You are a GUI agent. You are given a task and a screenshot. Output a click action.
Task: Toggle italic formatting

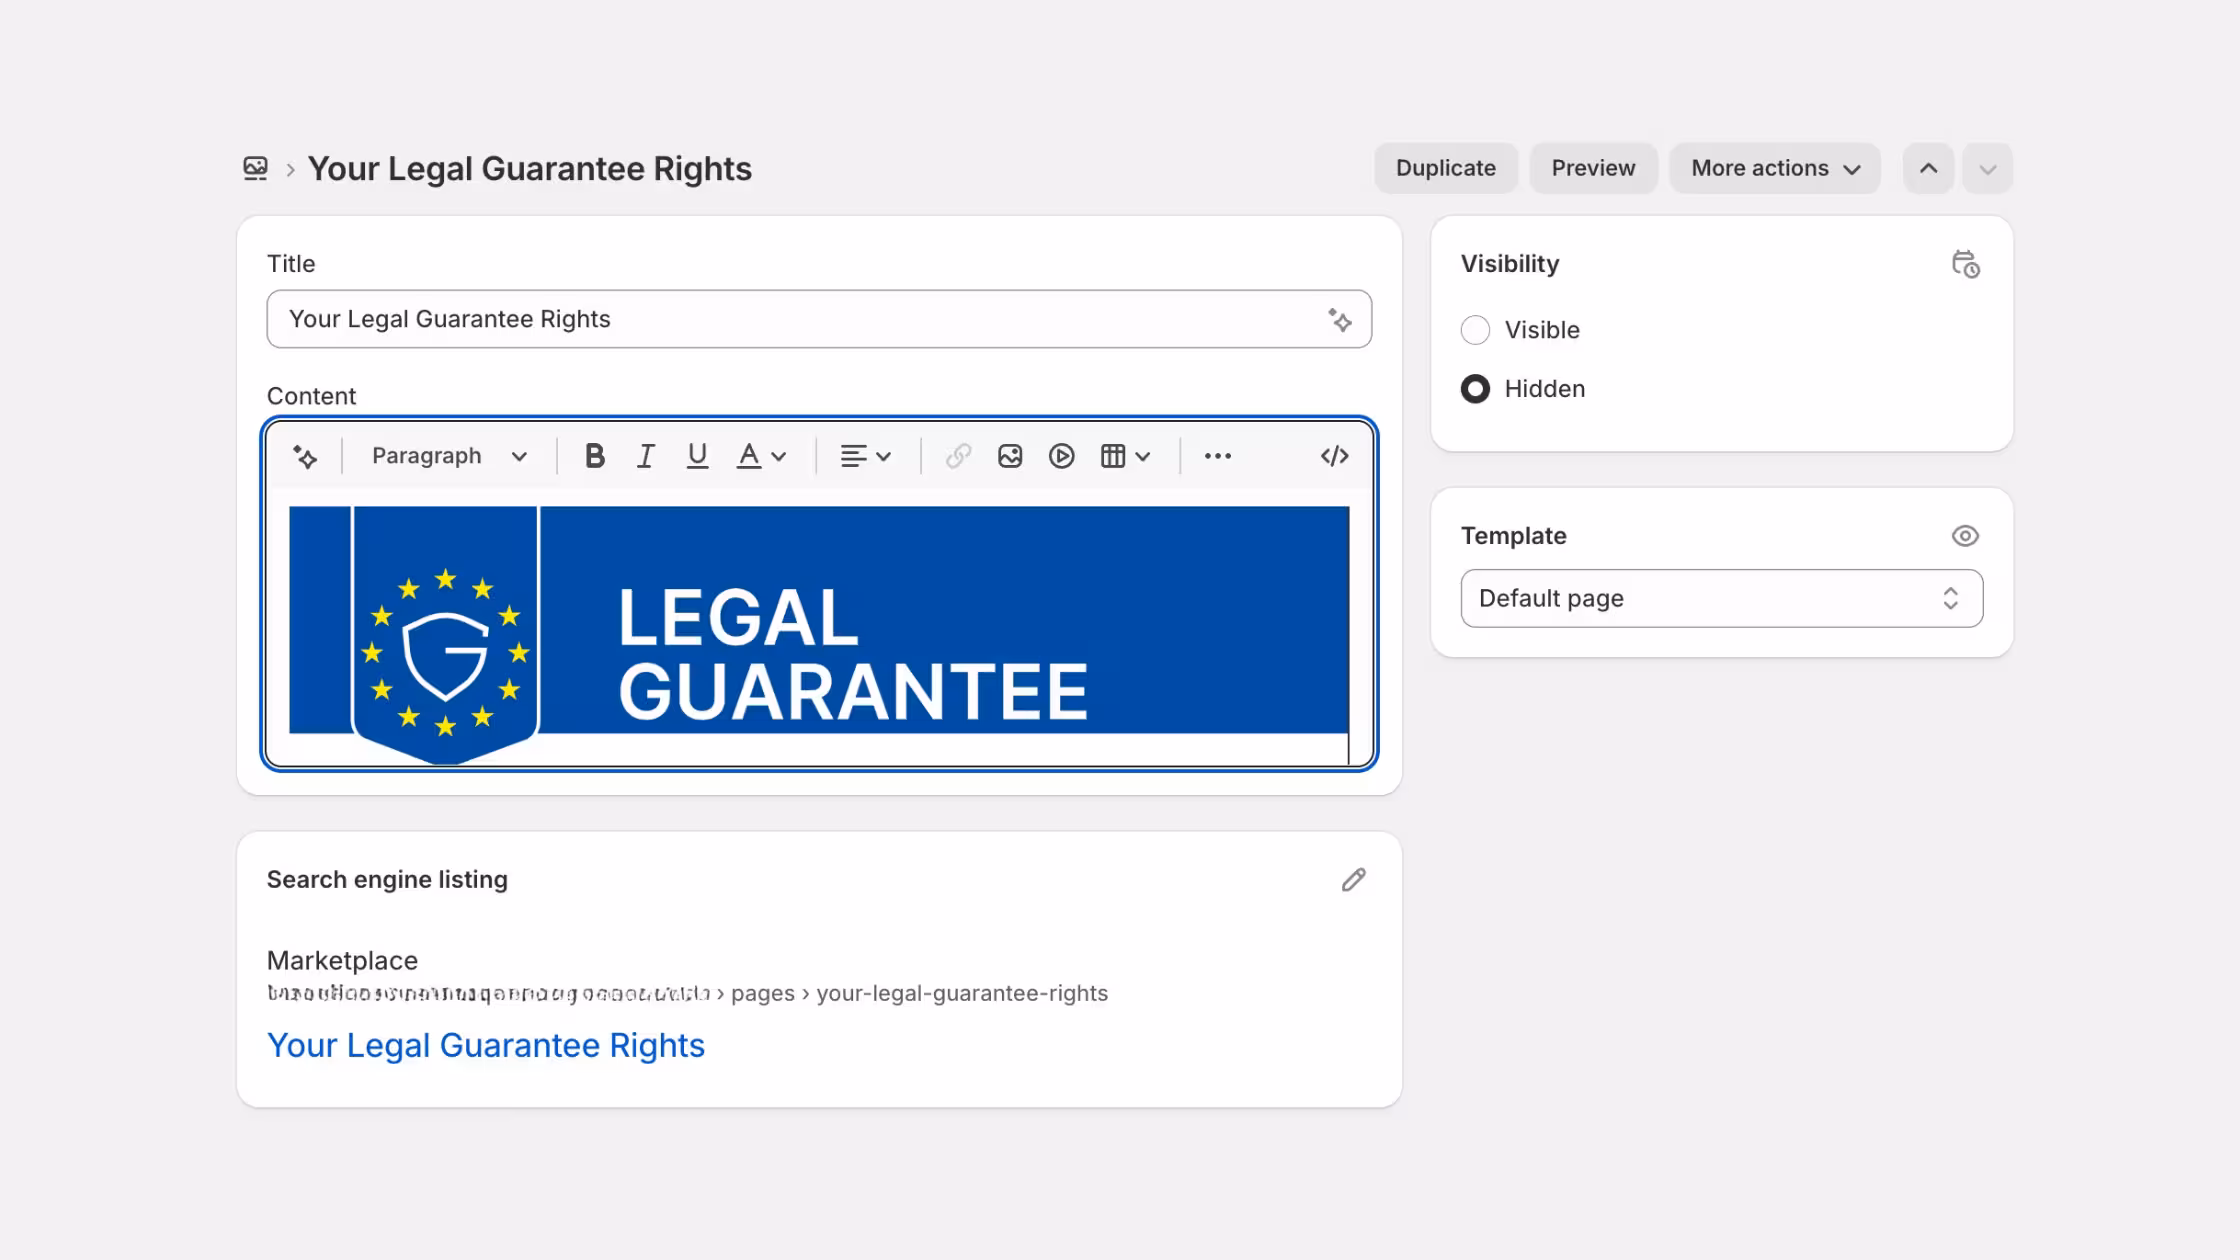coord(646,456)
